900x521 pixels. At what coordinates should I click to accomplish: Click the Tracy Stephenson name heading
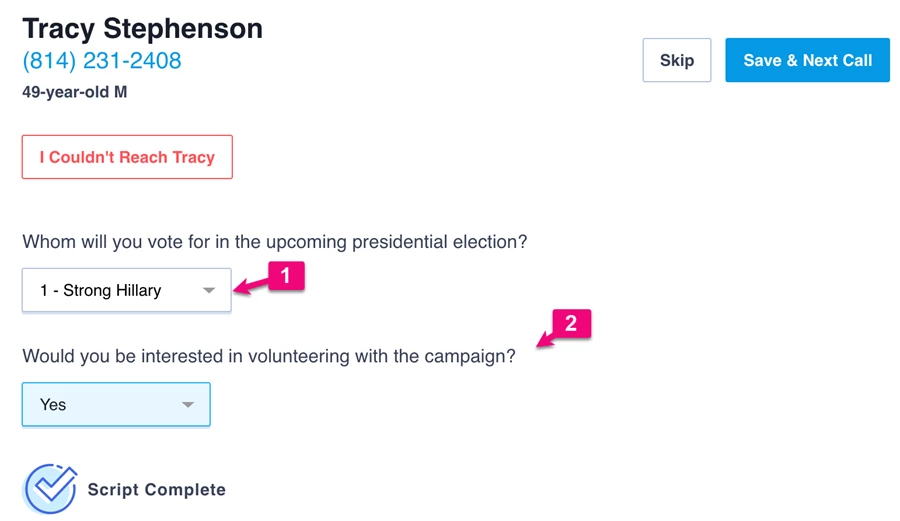click(x=142, y=28)
